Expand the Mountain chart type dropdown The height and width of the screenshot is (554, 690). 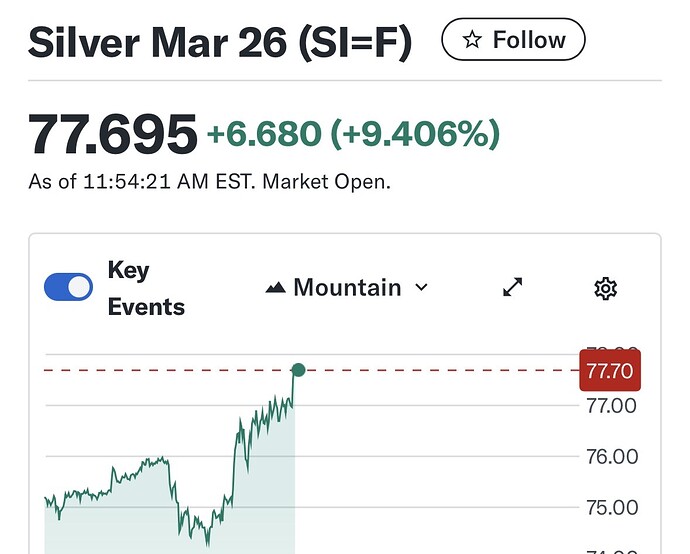[x=346, y=288]
